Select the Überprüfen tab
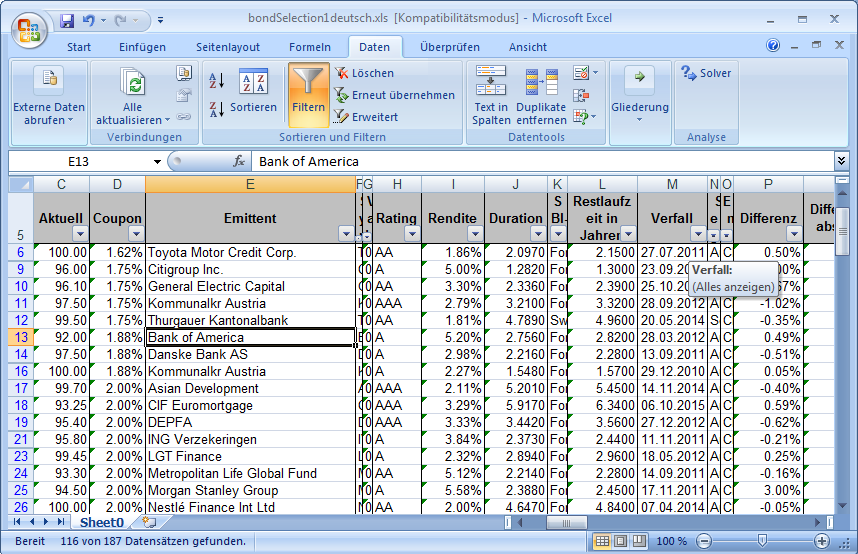 (450, 47)
